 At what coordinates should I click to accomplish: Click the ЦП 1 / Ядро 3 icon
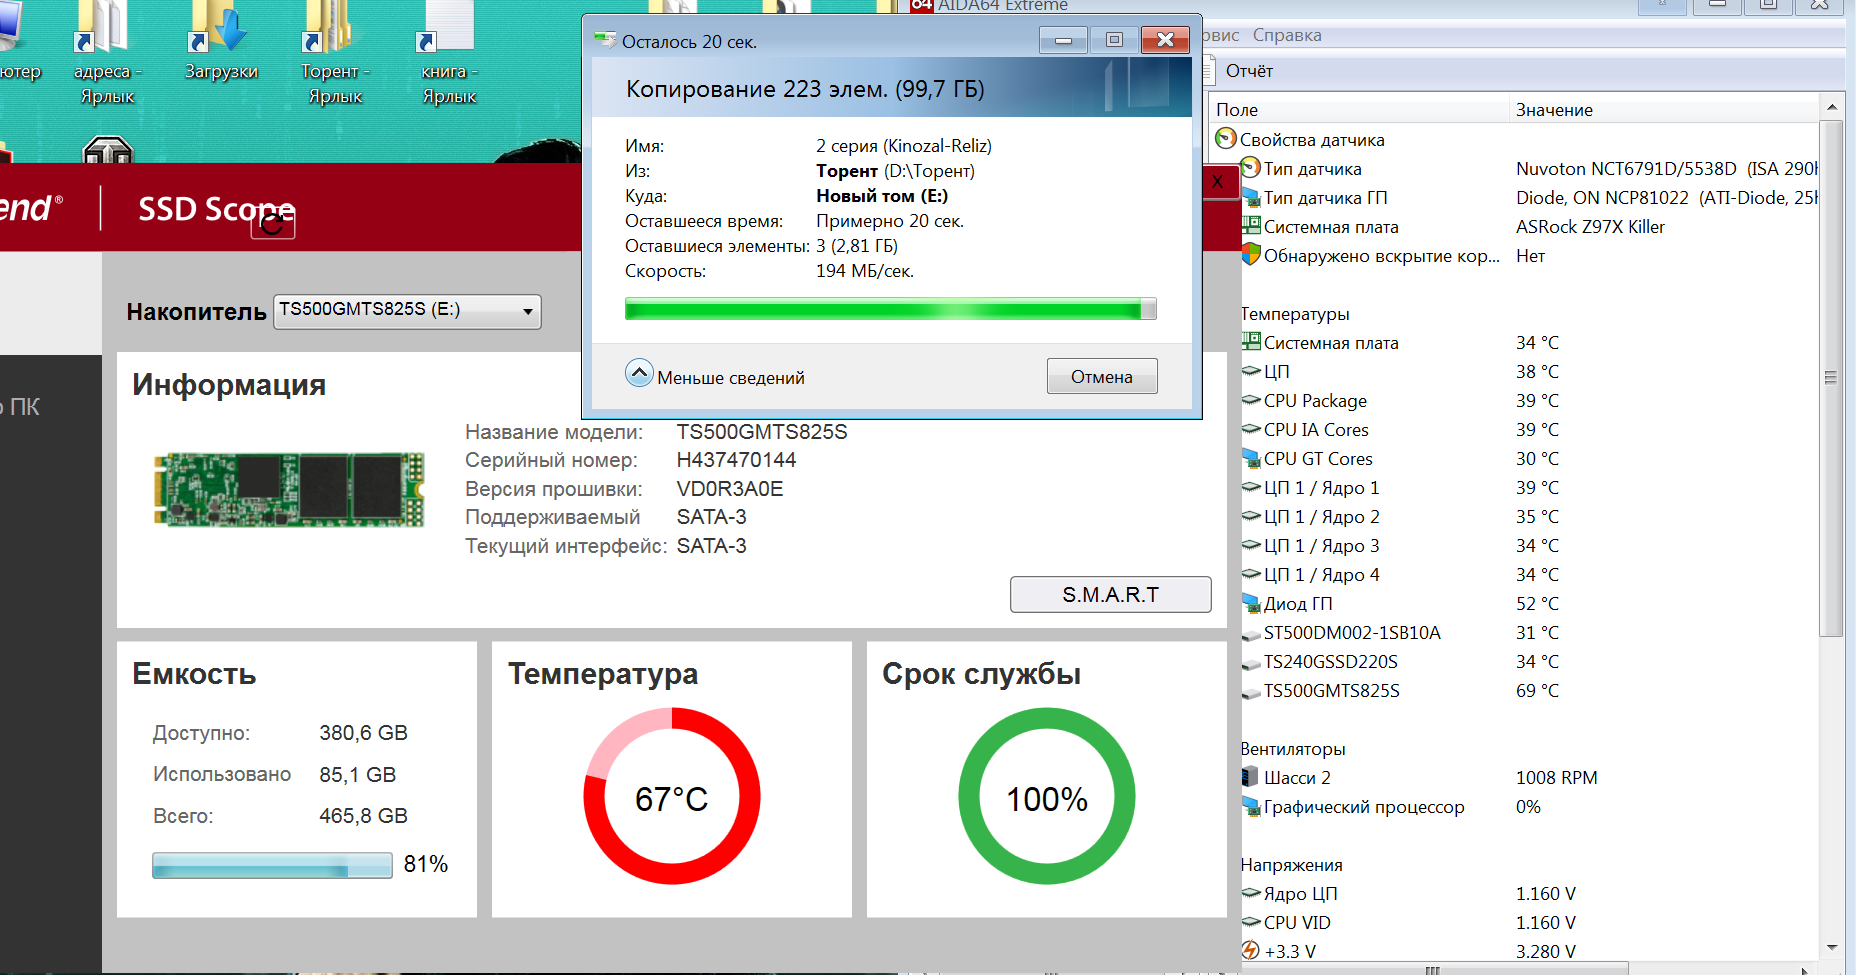tap(1251, 545)
